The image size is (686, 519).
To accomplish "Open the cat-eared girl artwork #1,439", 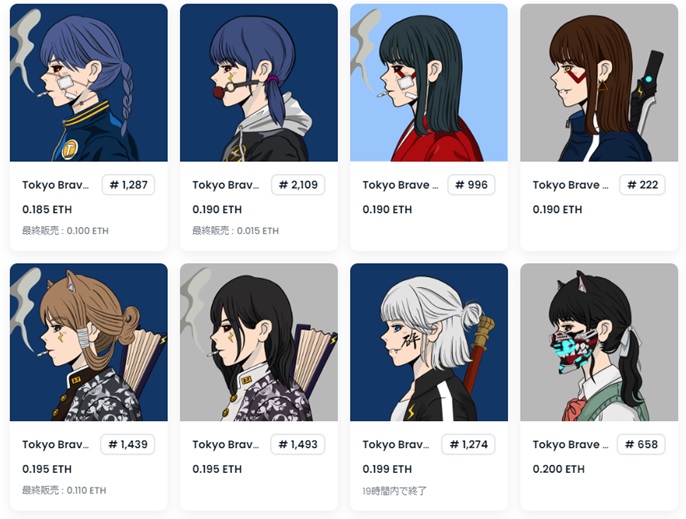I will pos(88,342).
